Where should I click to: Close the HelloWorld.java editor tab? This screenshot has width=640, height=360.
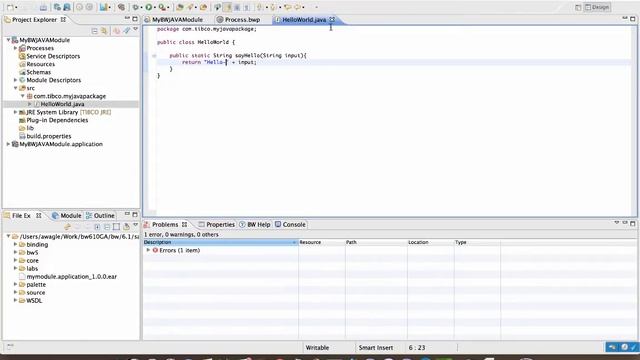point(332,19)
